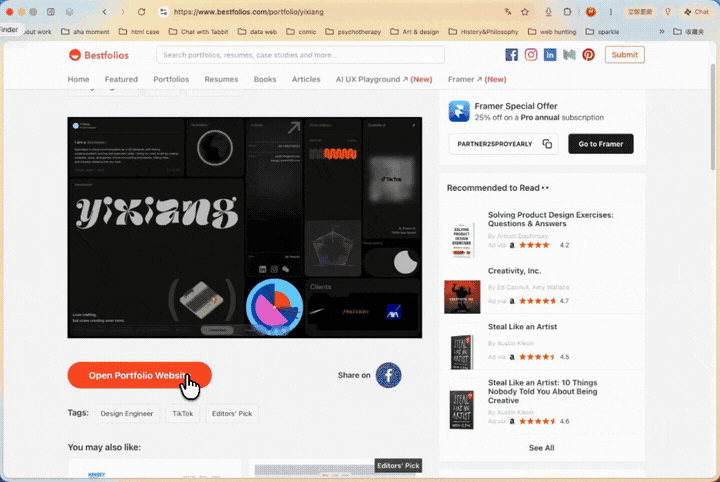Open the extensions icon in toolbar
720x482 pixels.
tap(567, 12)
